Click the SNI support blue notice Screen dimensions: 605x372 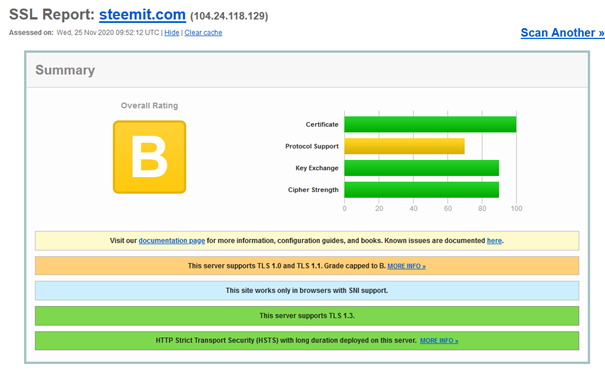pos(307,291)
